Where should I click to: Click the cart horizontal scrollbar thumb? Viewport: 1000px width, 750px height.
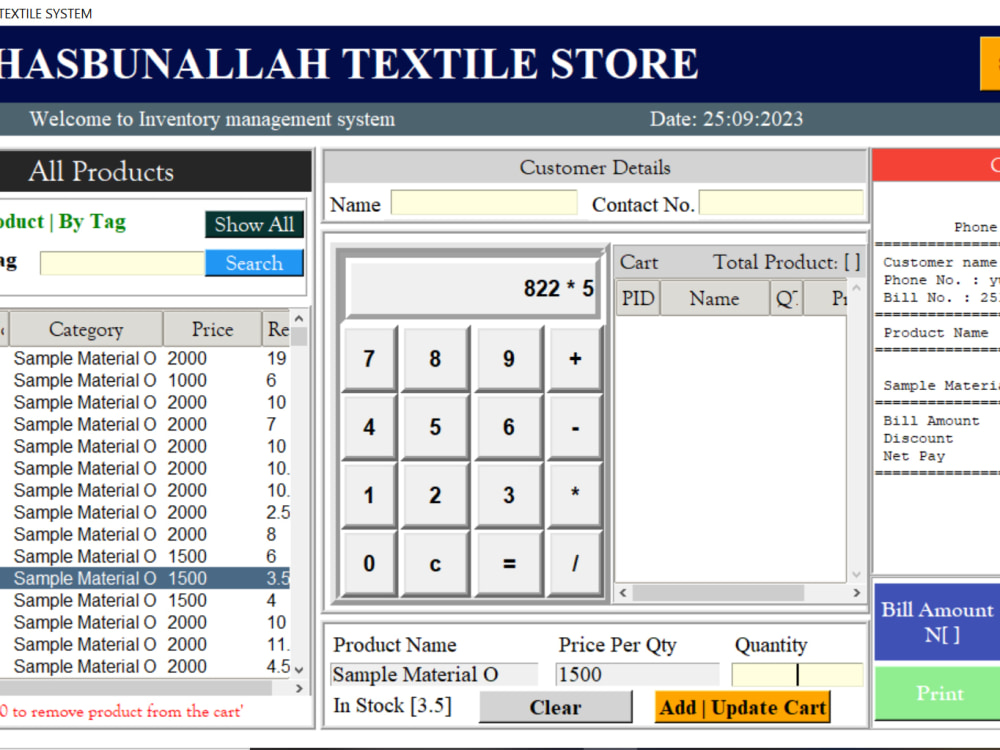pyautogui.click(x=718, y=592)
